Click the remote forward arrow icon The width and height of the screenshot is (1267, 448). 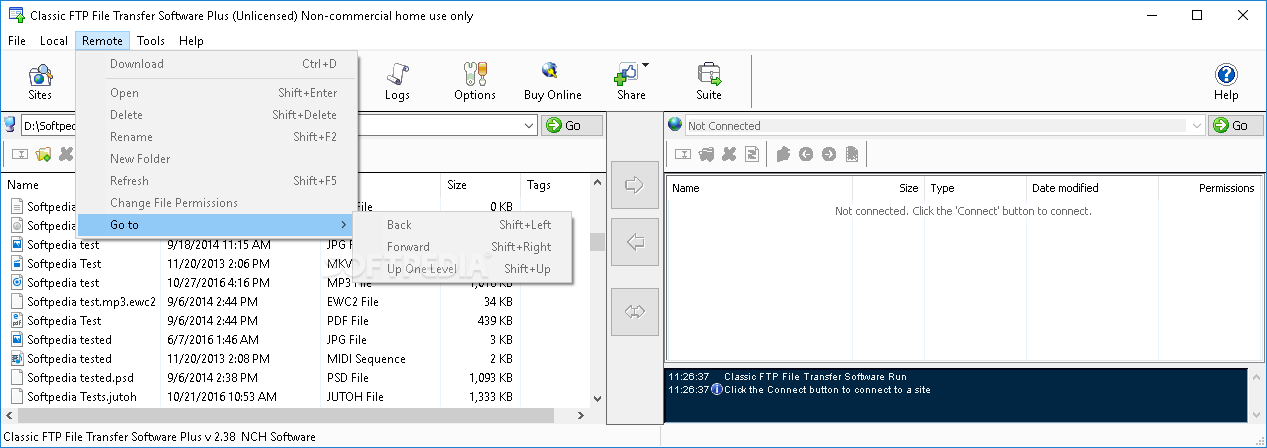(828, 154)
